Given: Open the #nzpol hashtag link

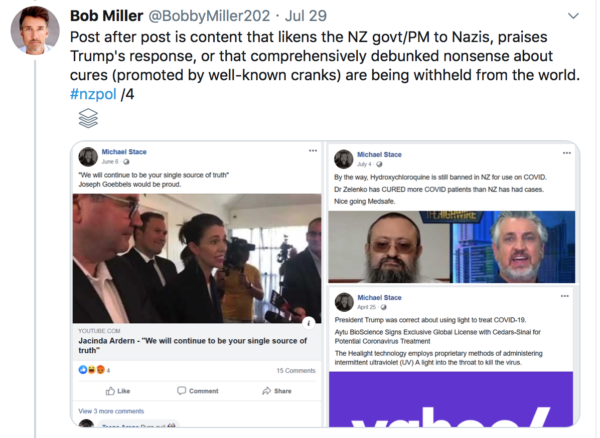Looking at the screenshot, I should pos(93,94).
